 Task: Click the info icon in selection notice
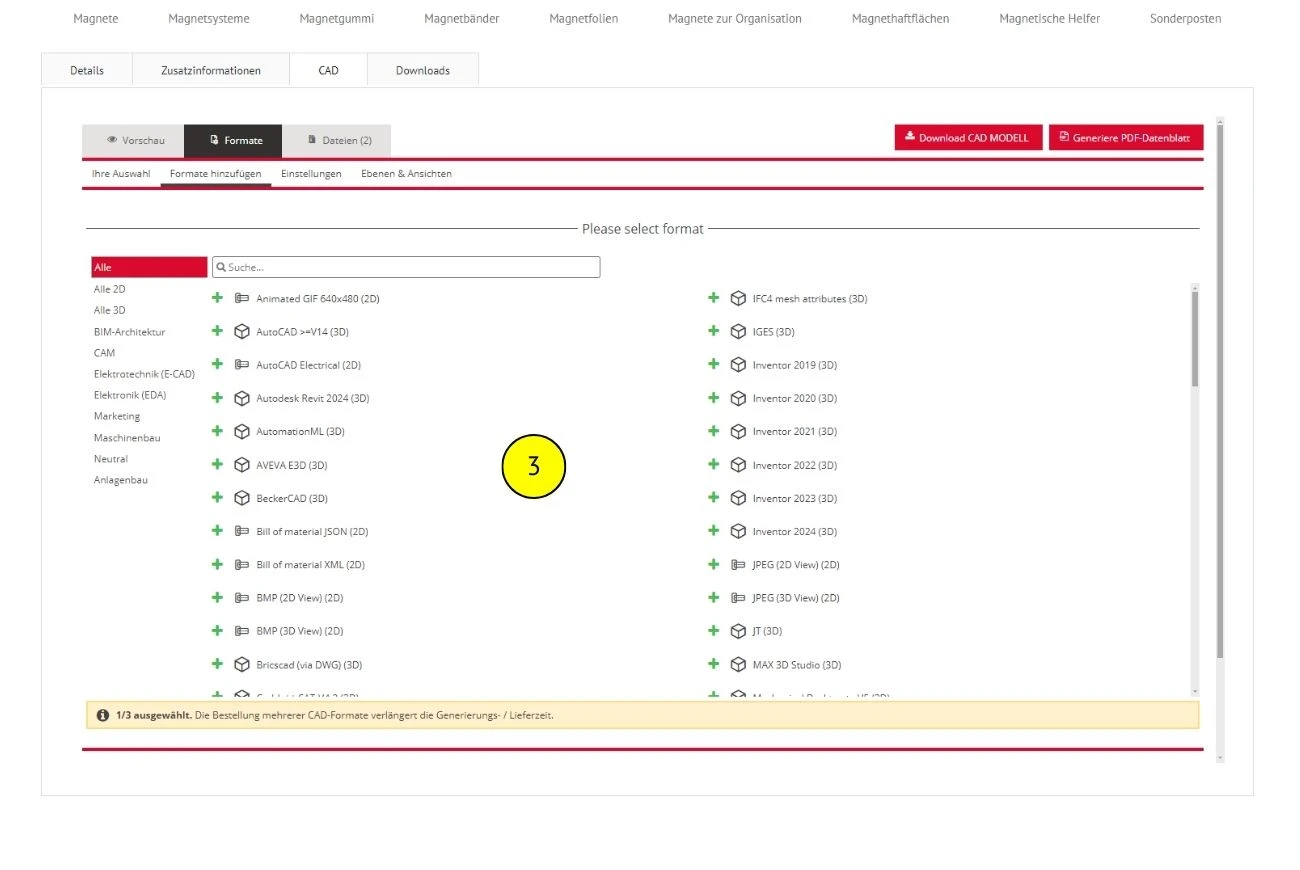click(102, 715)
